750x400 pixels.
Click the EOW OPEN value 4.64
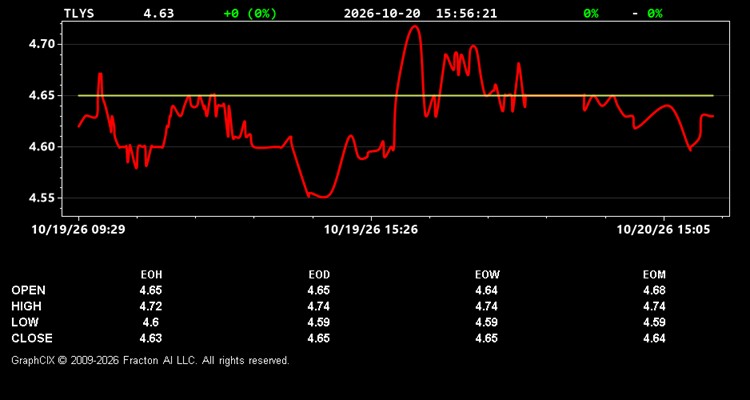486,290
